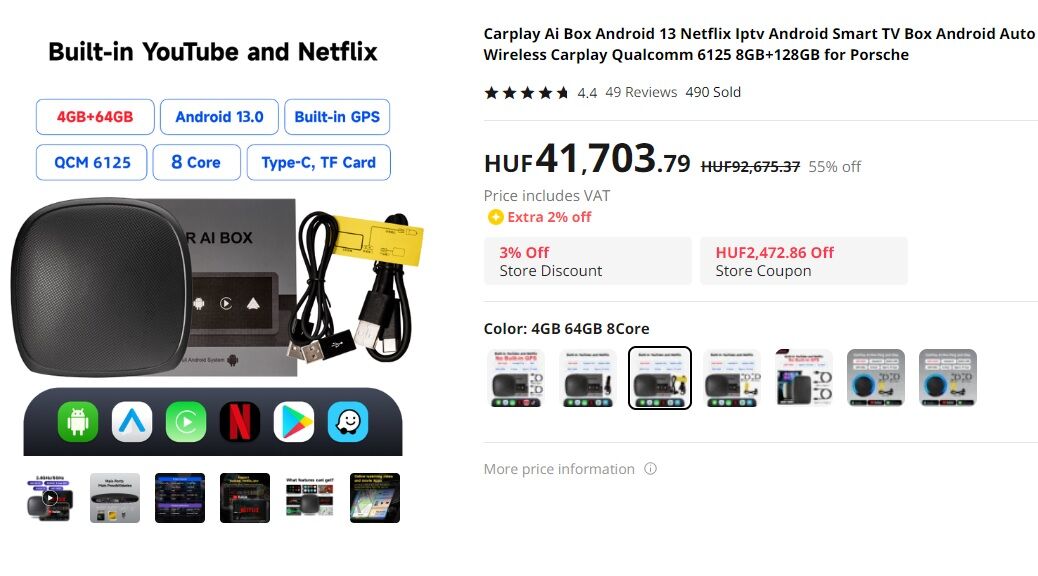This screenshot has height=576, width=1038.
Task: Click the green Android robot icon
Action: click(x=78, y=422)
